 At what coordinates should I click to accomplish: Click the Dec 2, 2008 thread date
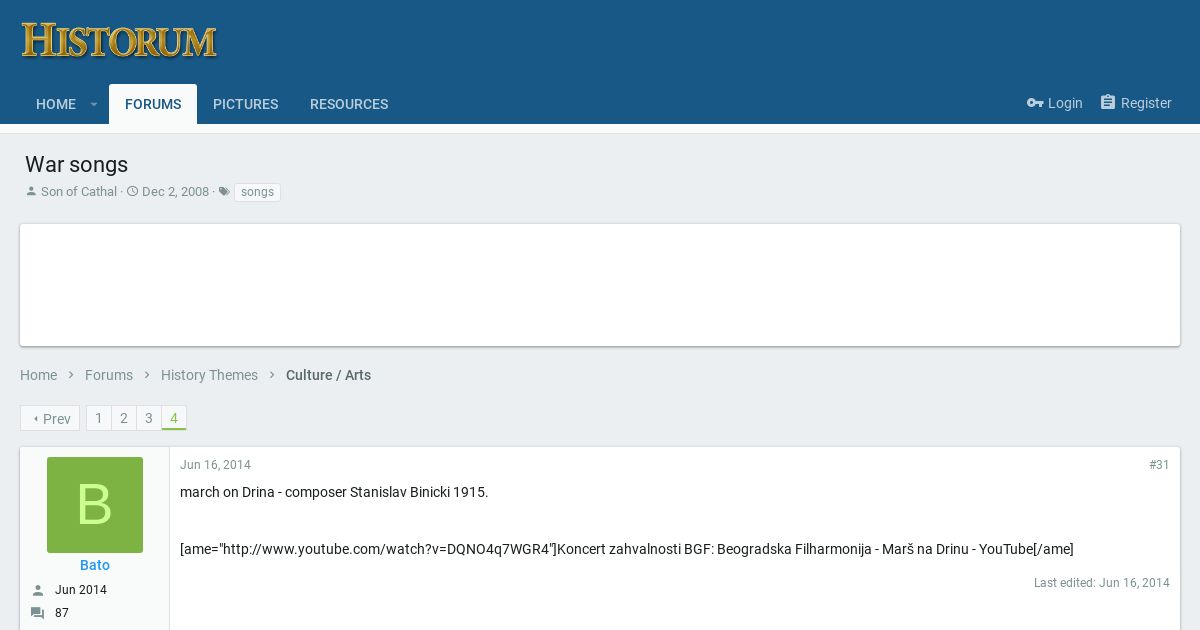point(175,192)
